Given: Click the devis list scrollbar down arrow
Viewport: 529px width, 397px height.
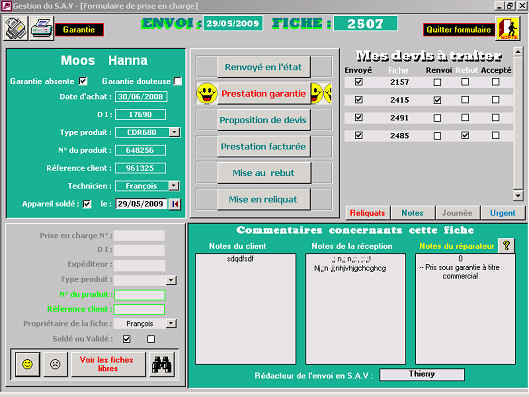Looking at the screenshot, I should [518, 195].
